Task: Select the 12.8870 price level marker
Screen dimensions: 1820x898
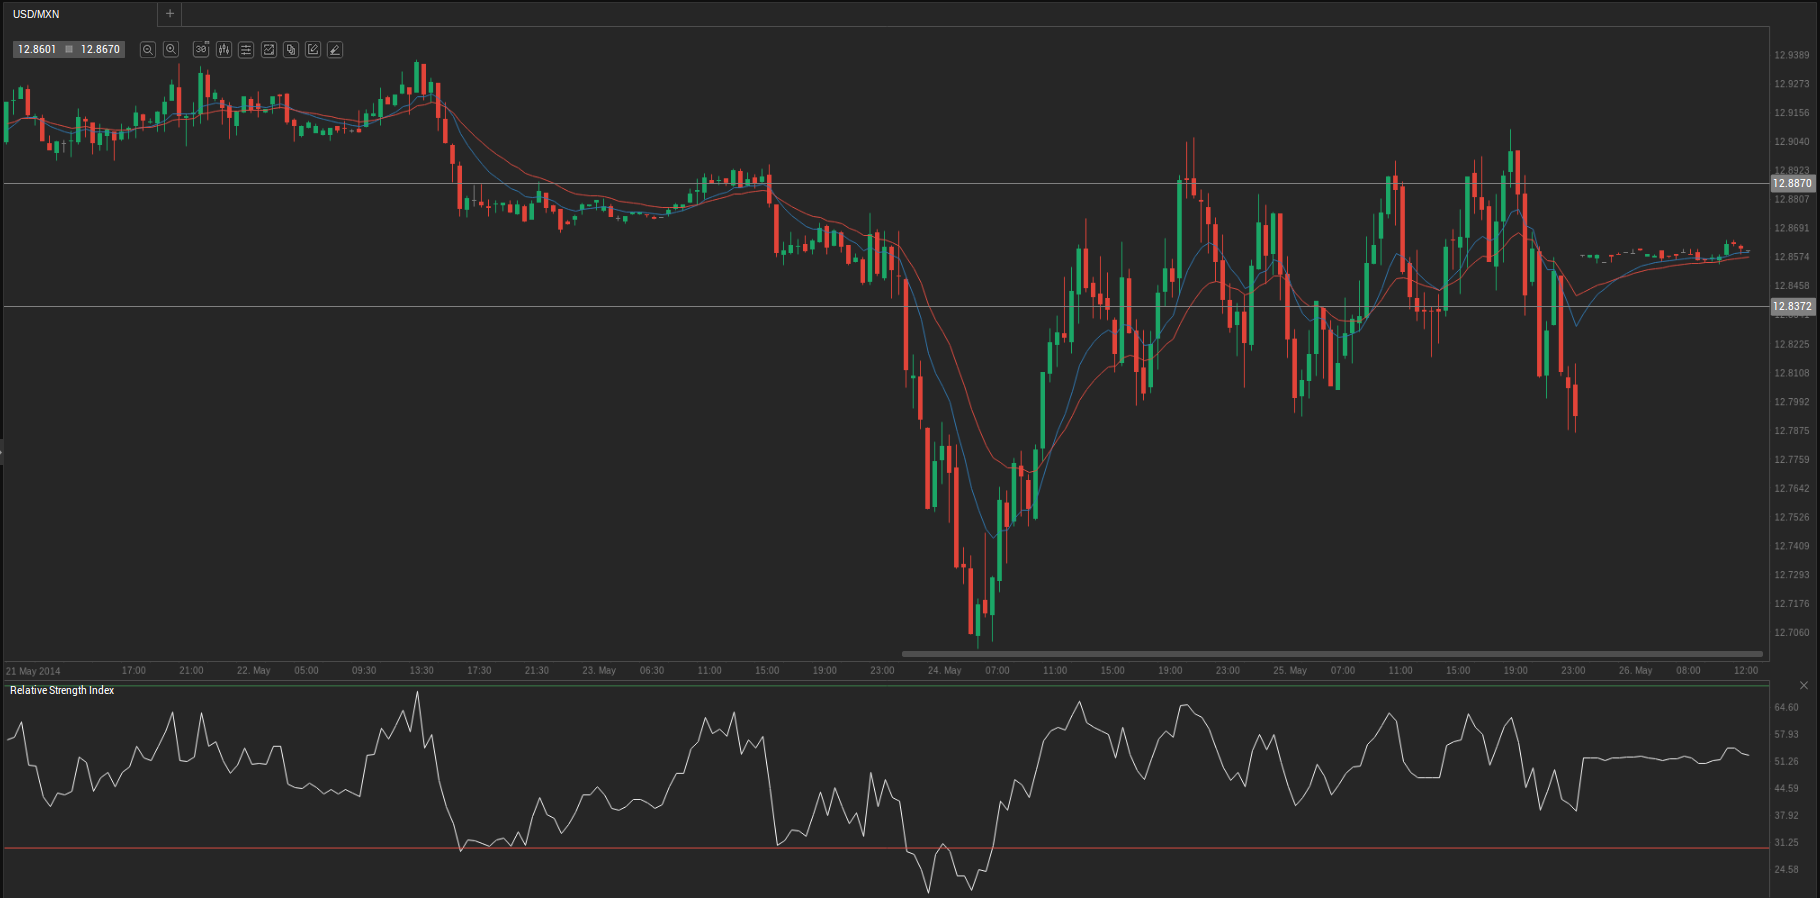Action: click(x=1792, y=183)
